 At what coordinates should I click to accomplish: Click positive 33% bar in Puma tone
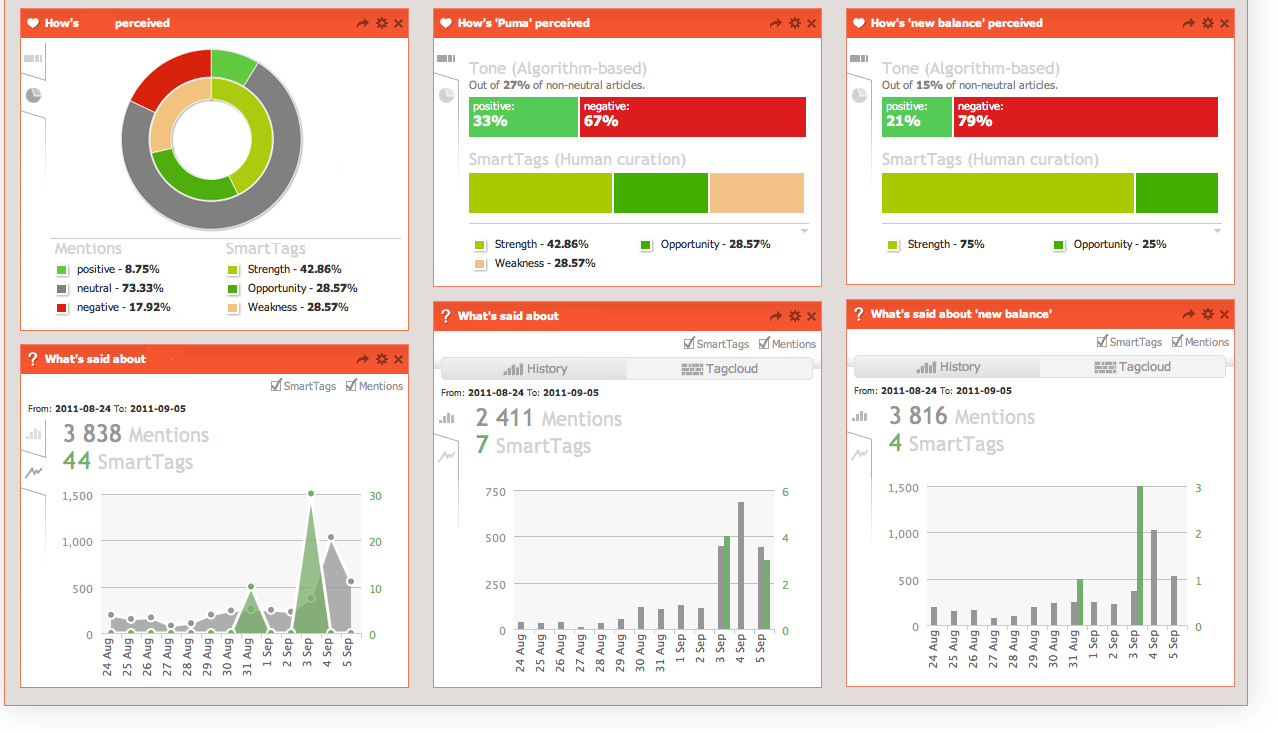coord(523,117)
